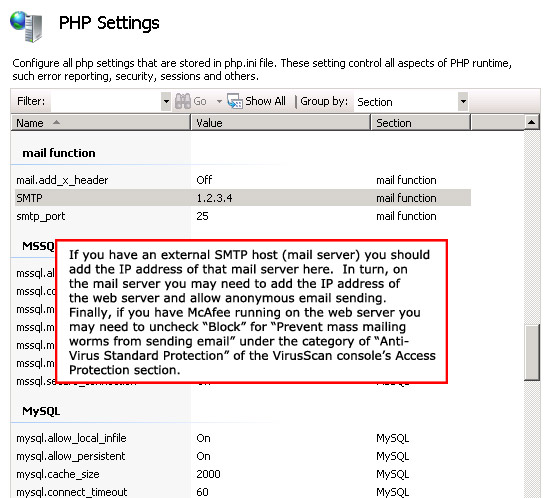
Task: Collapse the mail function group header
Action: pos(59,153)
